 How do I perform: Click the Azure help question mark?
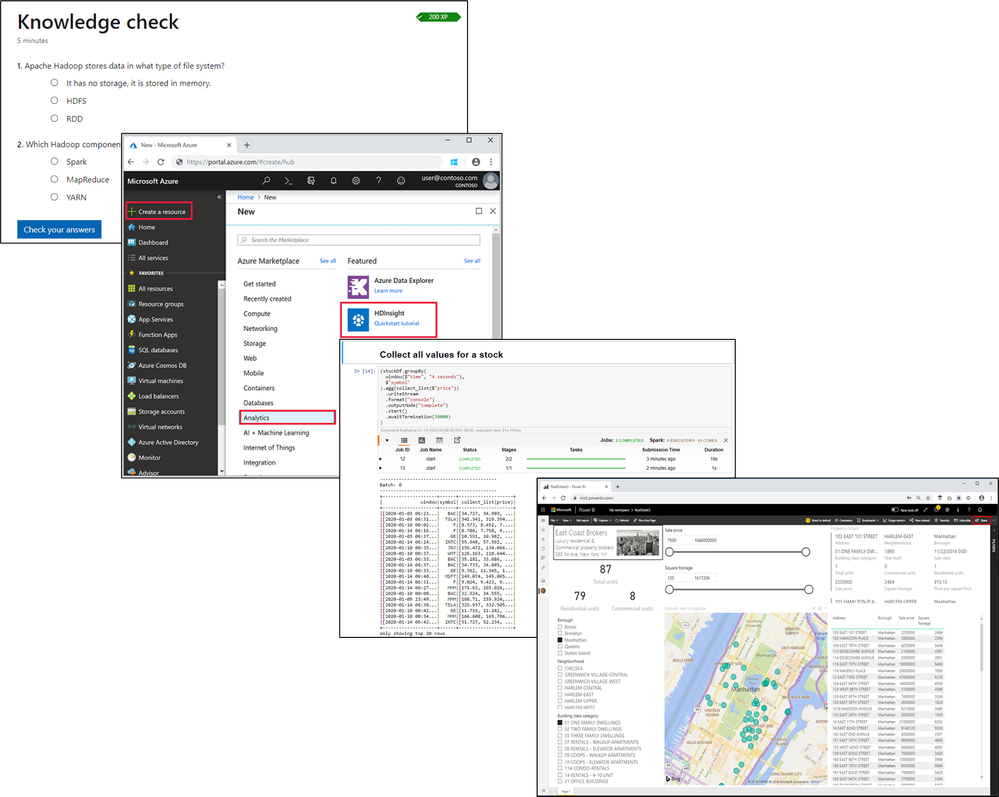click(x=378, y=181)
